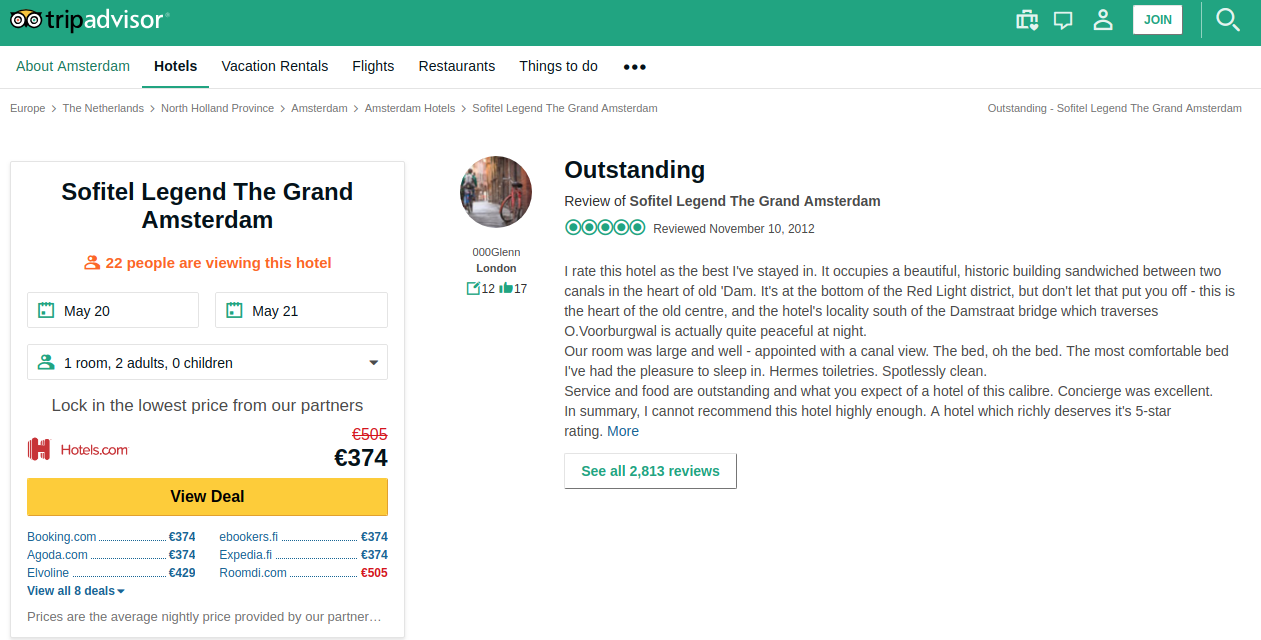This screenshot has height=640, width=1261.
Task: Open the more navigation options ellipsis
Action: coord(635,67)
